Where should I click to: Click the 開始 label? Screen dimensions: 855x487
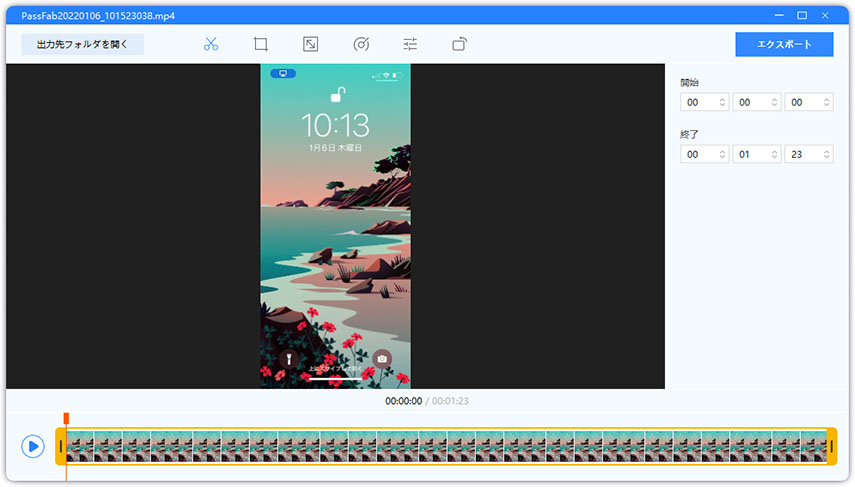689,83
